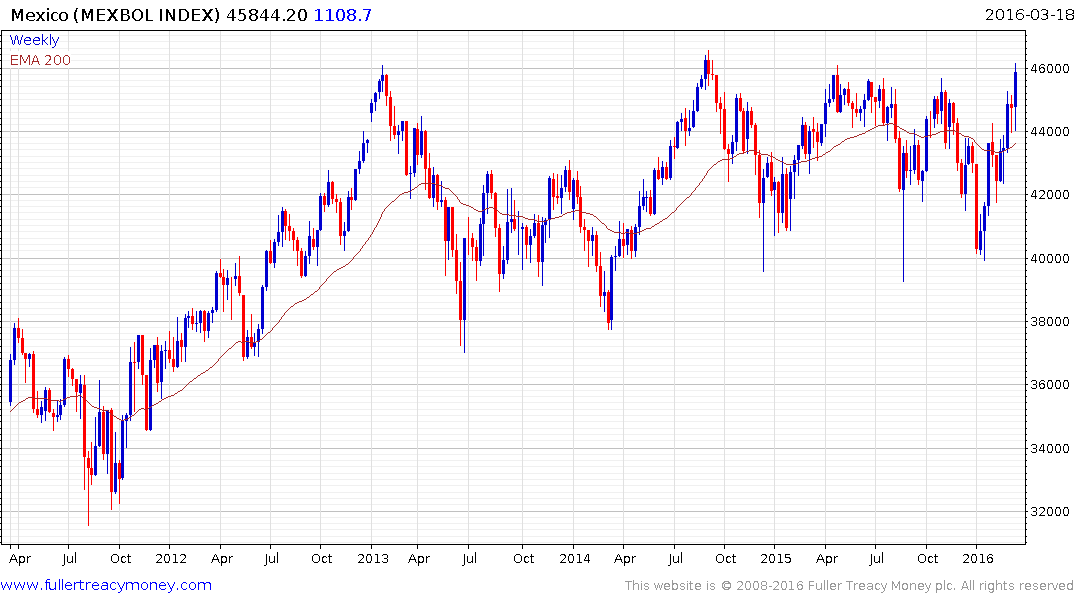Viewport: 1075px width, 600px height.
Task: Click the 'Weekly' interval label
Action: (34, 40)
